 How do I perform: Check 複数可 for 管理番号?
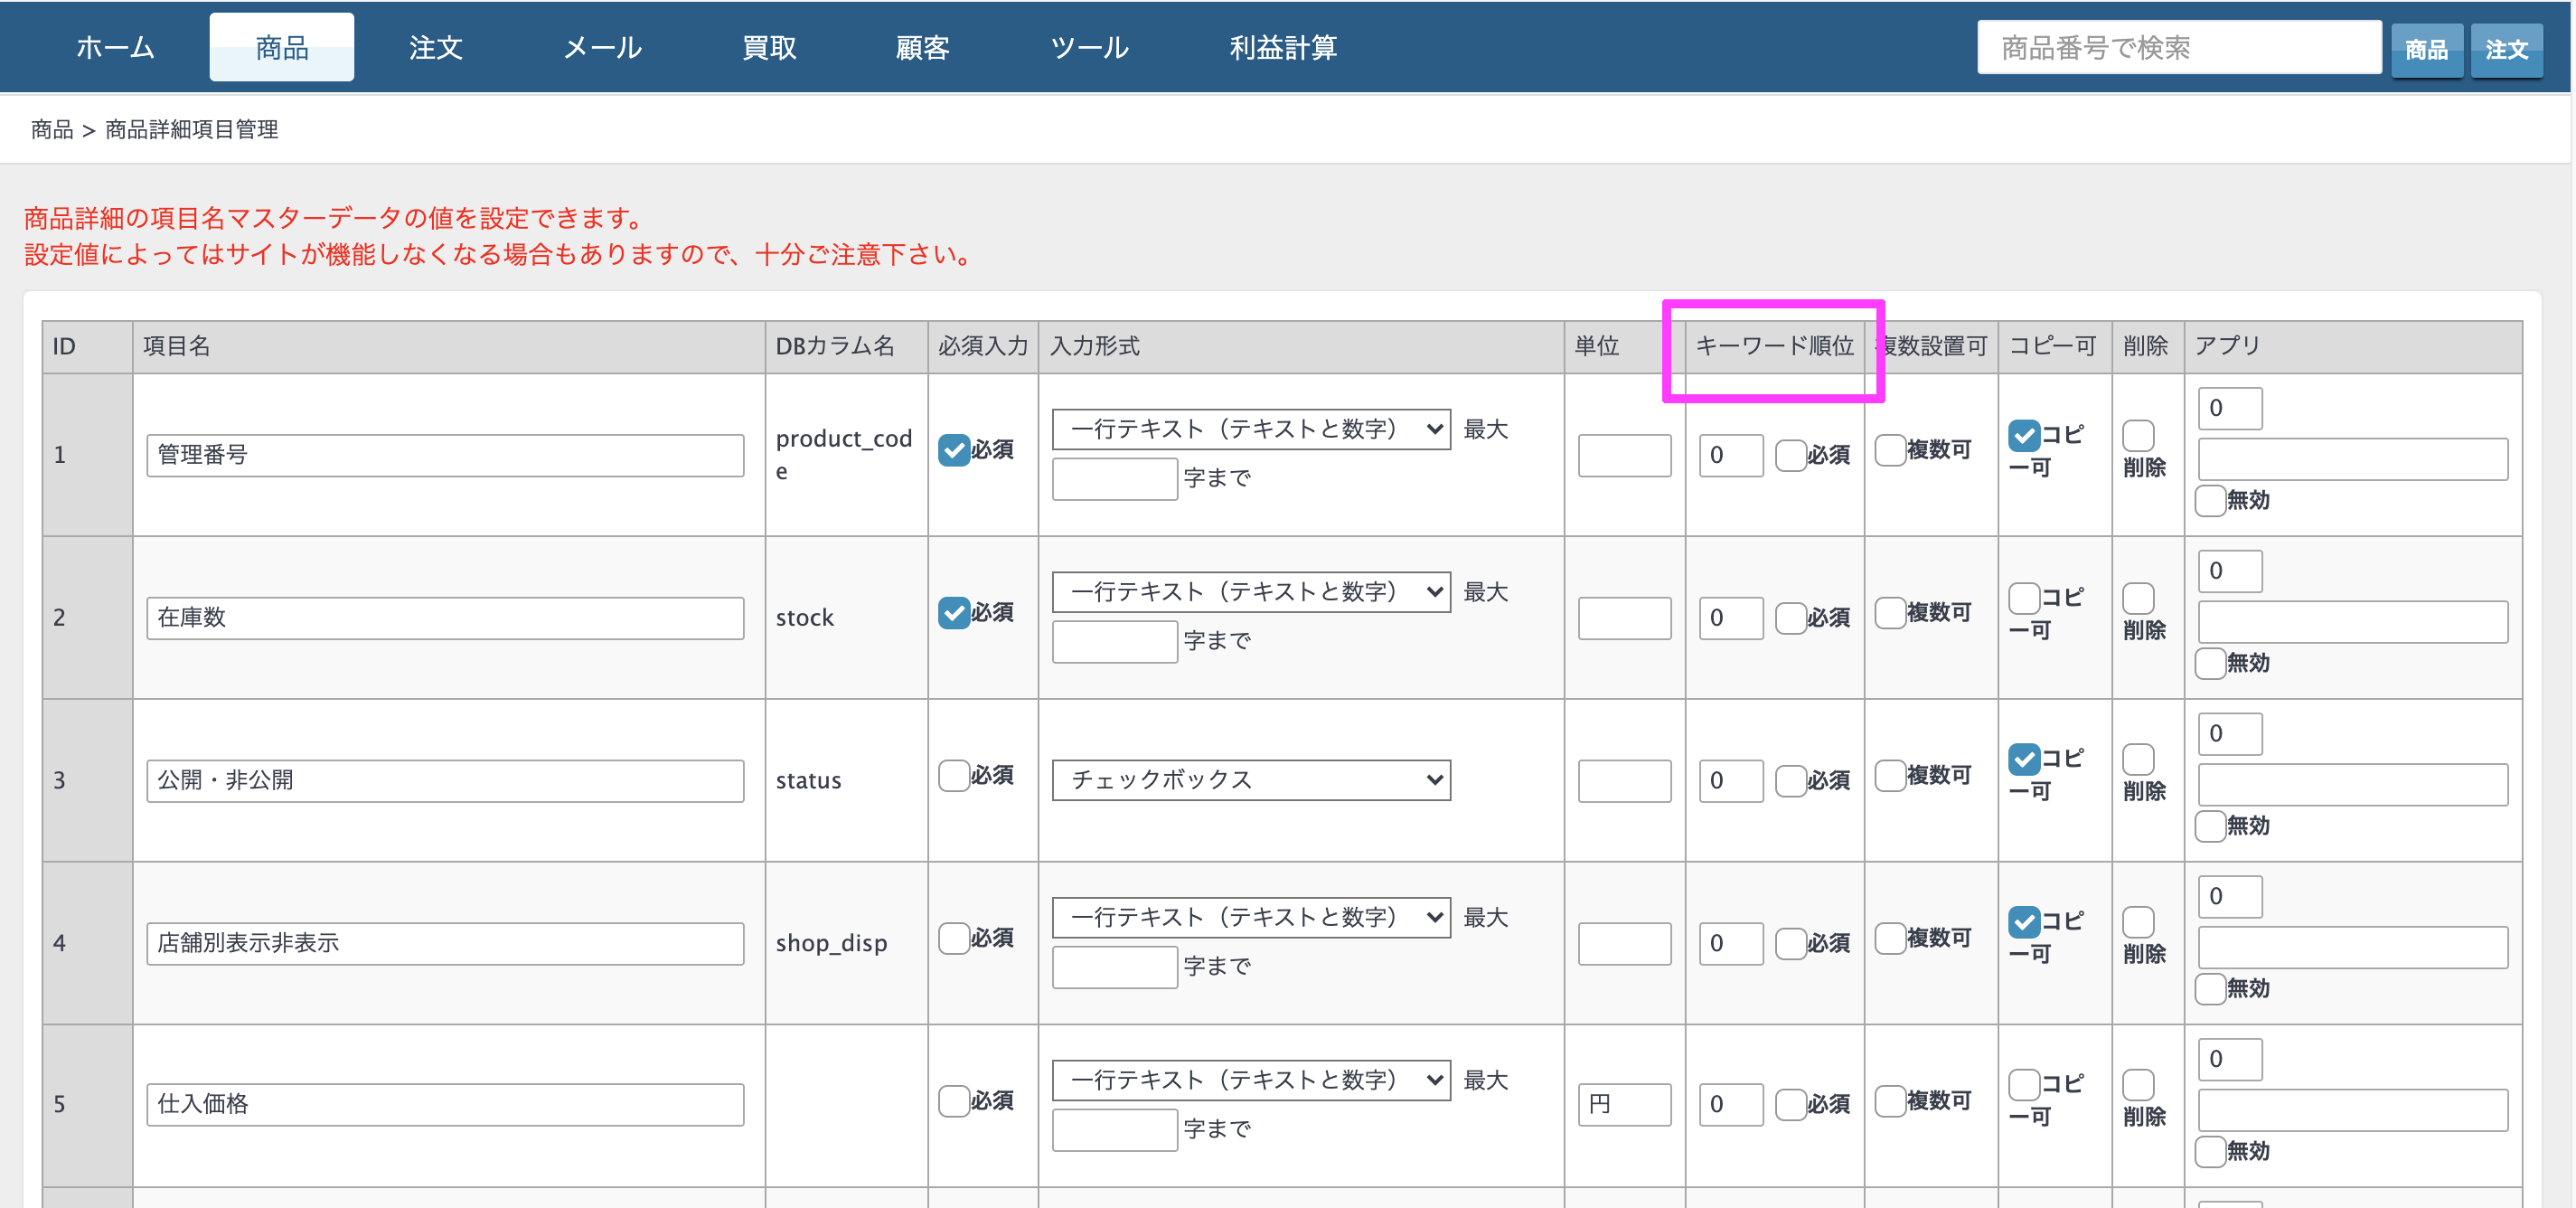[1890, 450]
